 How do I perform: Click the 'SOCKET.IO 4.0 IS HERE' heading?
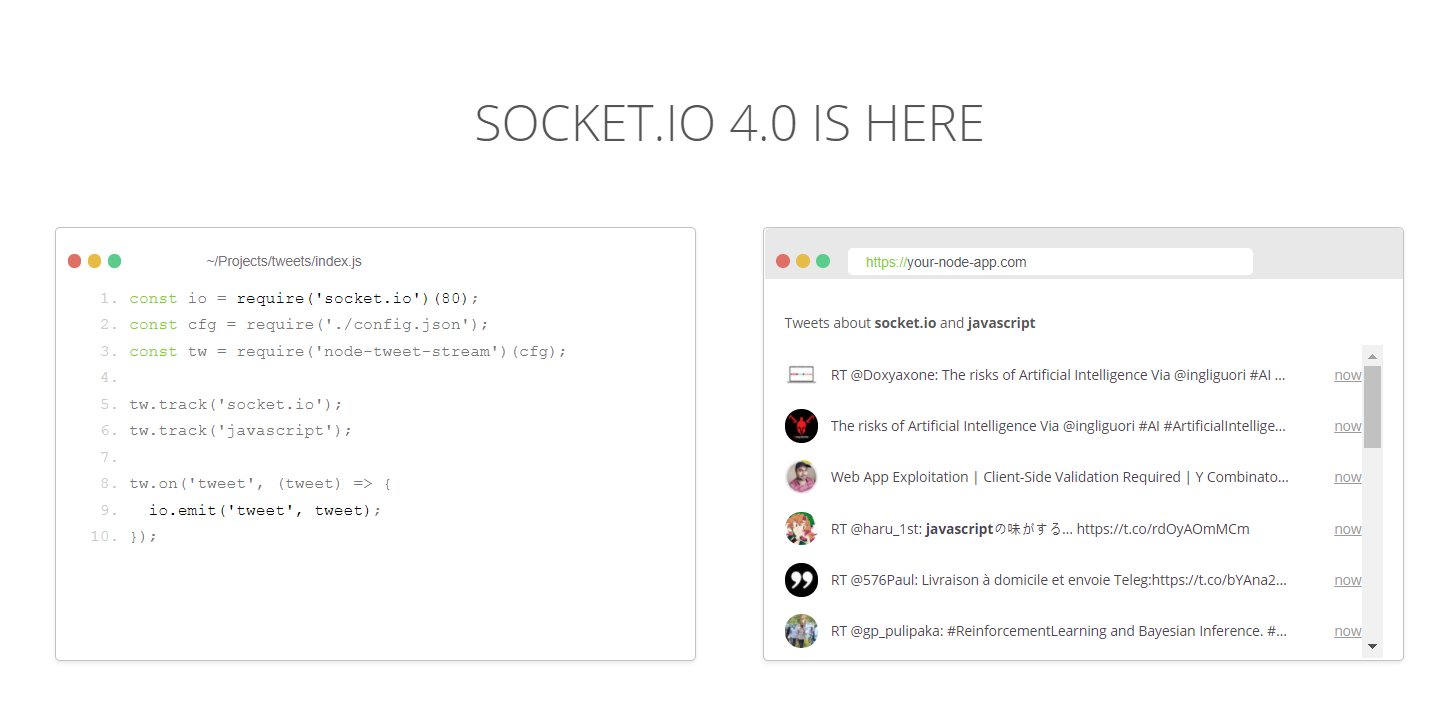coord(729,124)
